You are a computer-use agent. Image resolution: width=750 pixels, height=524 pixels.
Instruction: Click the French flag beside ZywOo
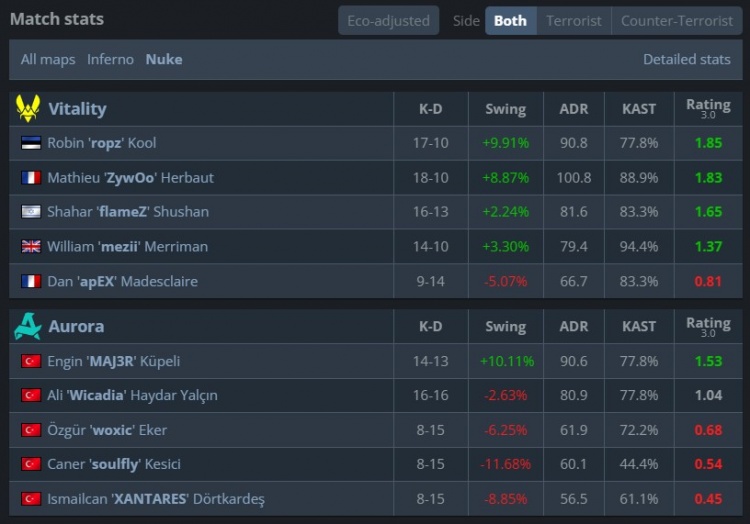coord(30,178)
